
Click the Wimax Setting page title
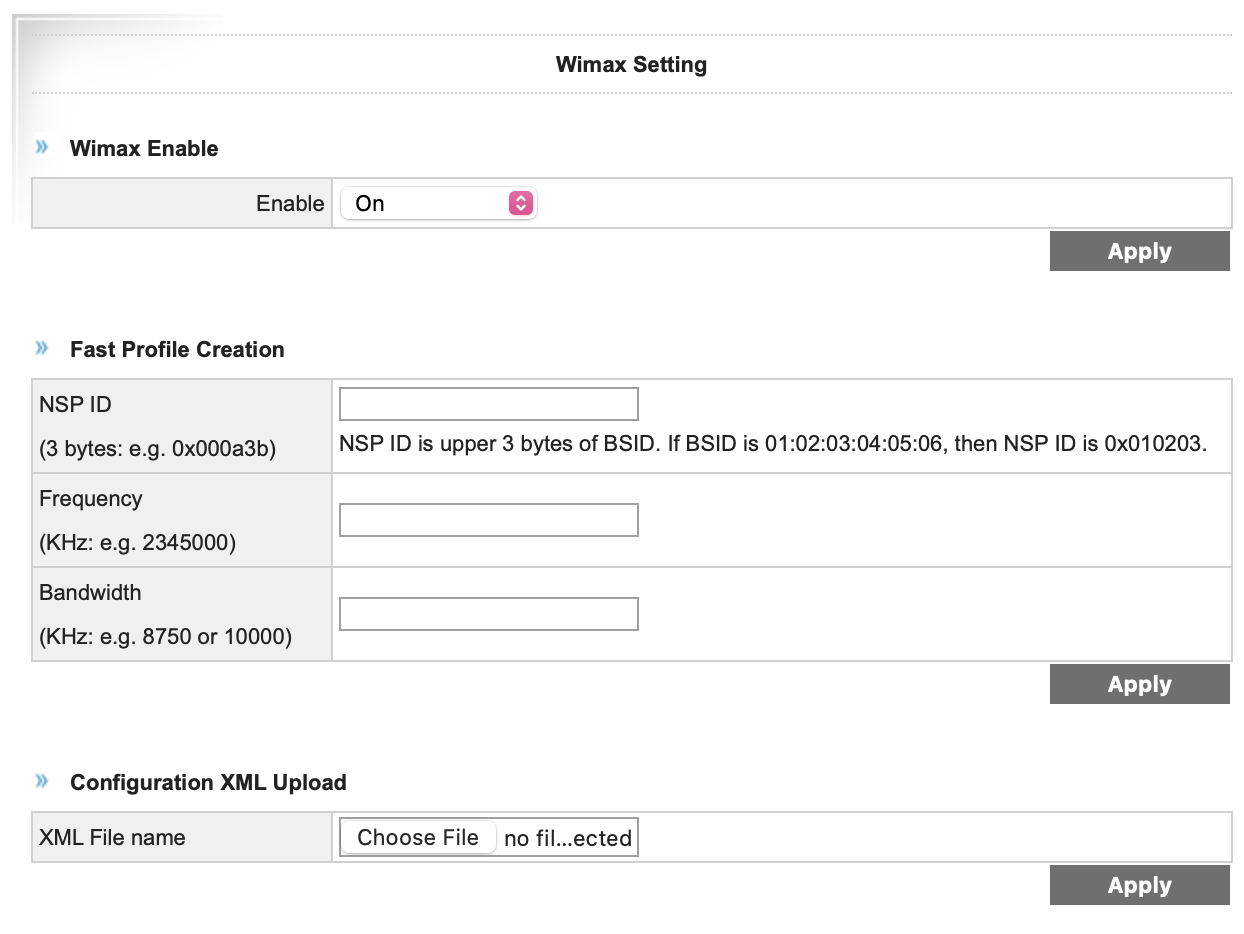point(631,65)
